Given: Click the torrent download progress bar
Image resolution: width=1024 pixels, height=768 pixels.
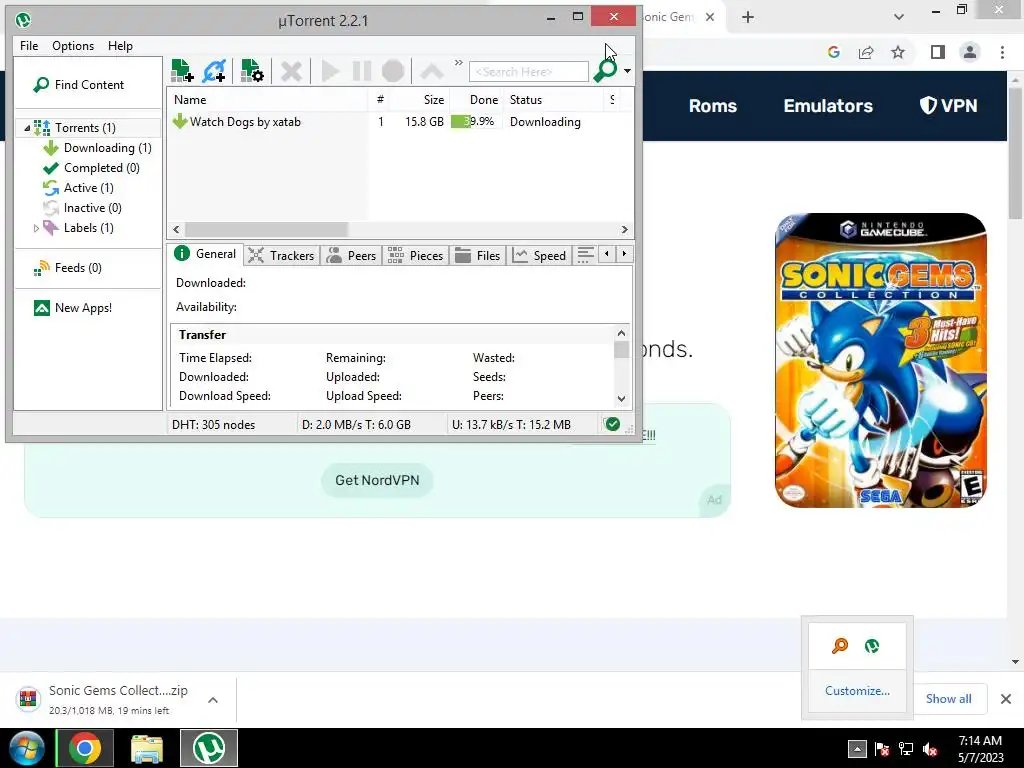Looking at the screenshot, I should tap(476, 121).
